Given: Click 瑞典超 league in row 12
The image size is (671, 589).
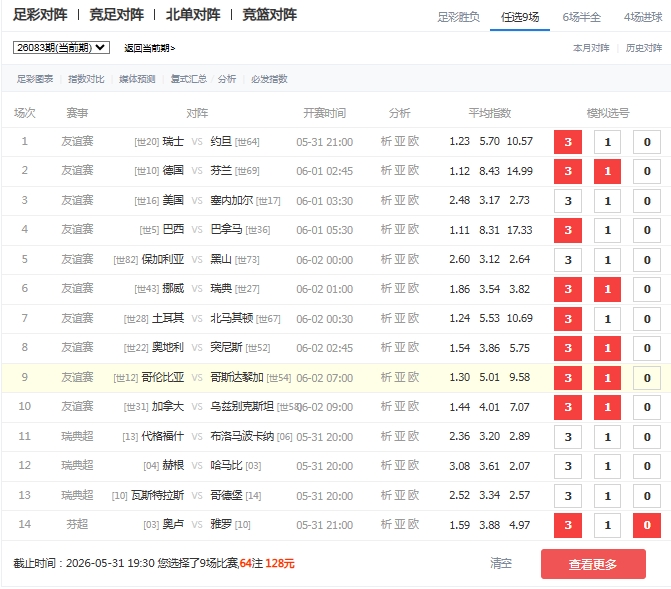Looking at the screenshot, I should tap(77, 466).
